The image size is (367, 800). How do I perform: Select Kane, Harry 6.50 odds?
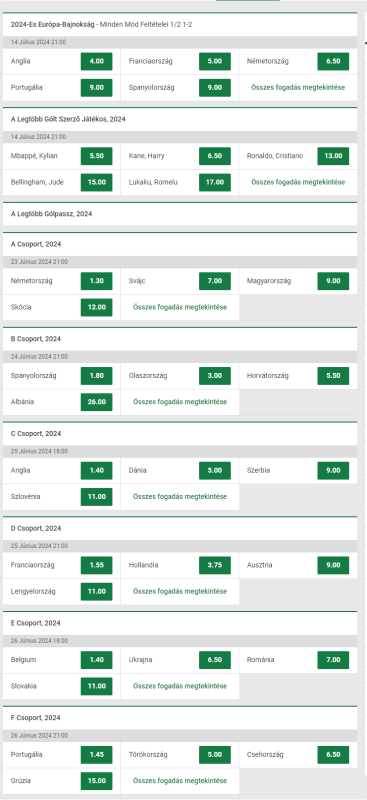[x=215, y=156]
